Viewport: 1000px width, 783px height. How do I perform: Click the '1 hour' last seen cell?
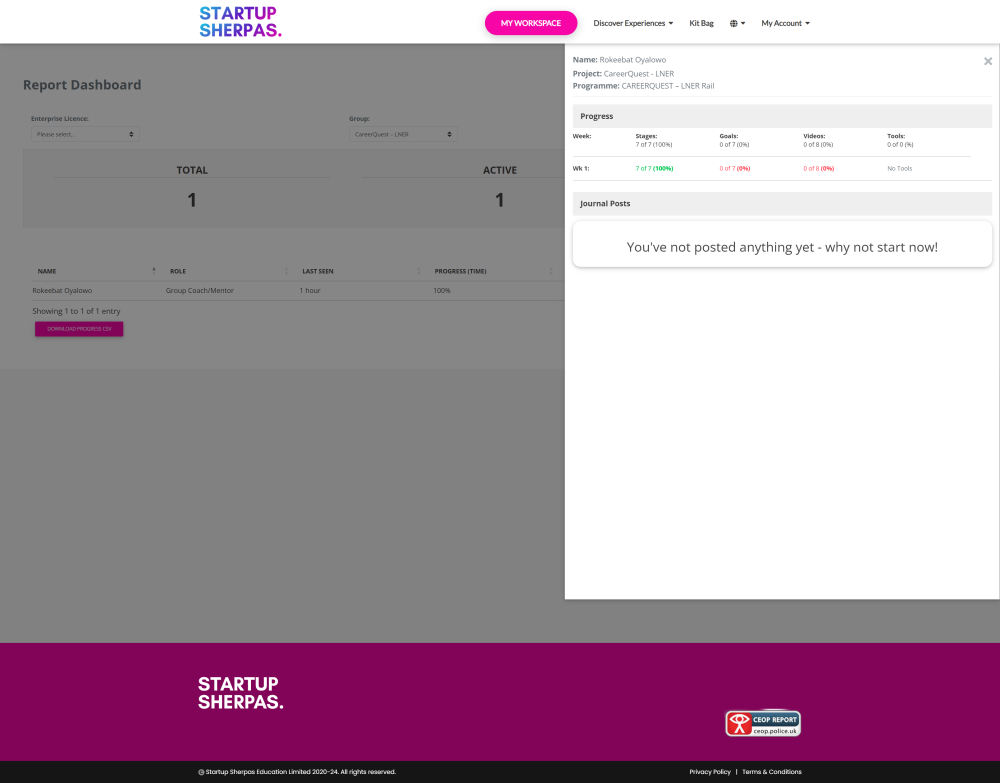(310, 290)
